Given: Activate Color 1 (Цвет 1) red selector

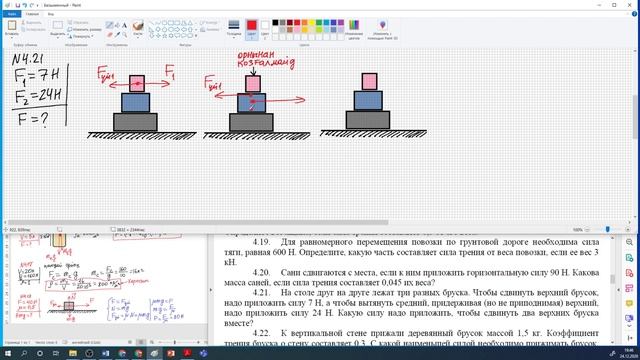Looking at the screenshot, I should pos(251,29).
